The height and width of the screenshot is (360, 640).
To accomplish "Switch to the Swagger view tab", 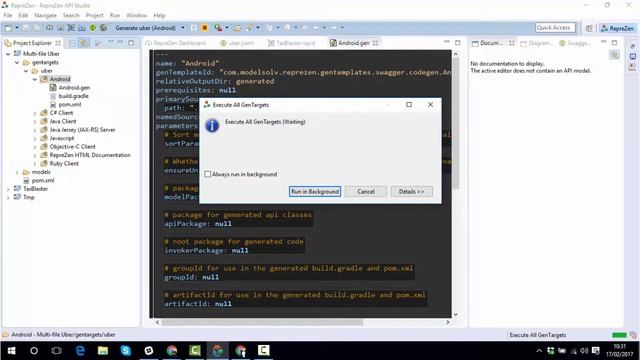I will click(575, 43).
